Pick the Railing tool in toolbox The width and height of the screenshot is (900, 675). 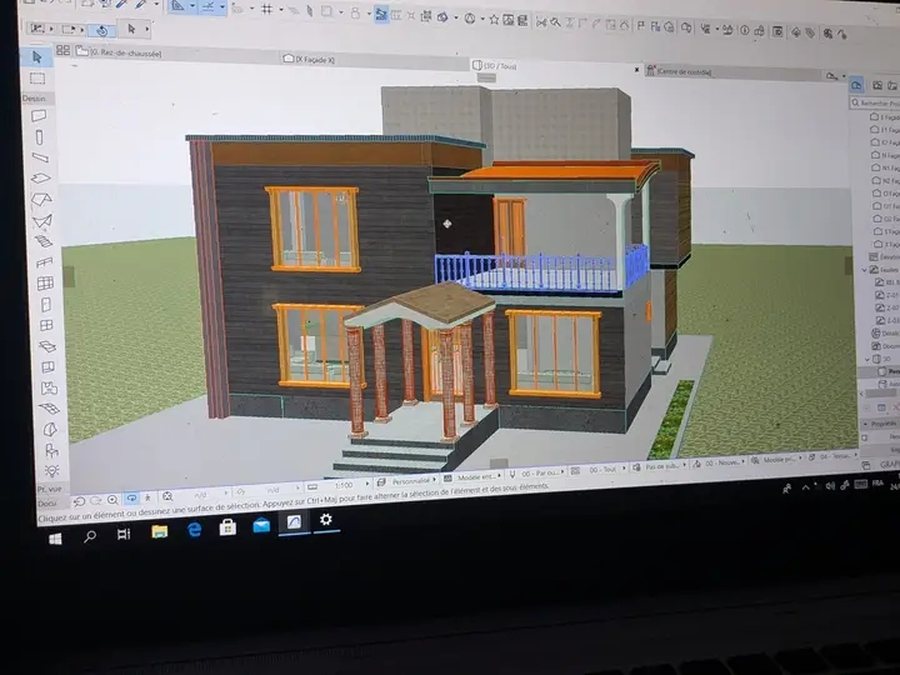(44, 263)
